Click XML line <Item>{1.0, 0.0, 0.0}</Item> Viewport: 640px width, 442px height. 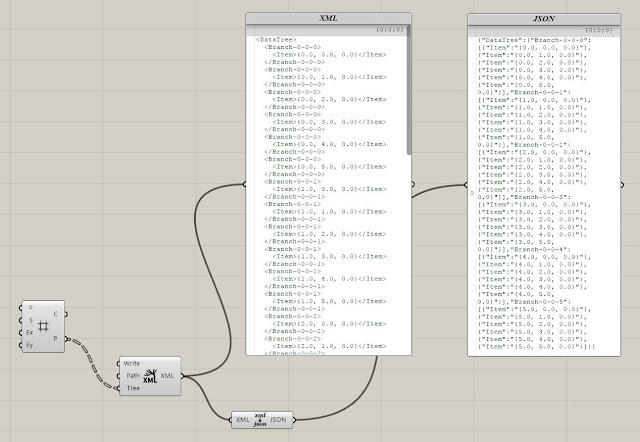click(329, 189)
